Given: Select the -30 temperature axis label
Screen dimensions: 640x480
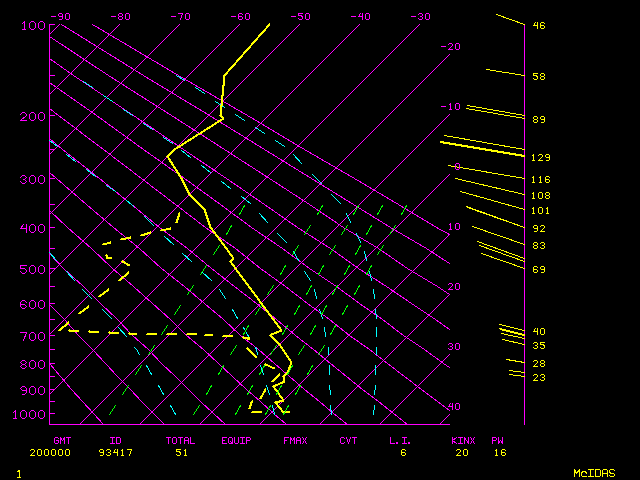Looking at the screenshot, I should pyautogui.click(x=421, y=17).
